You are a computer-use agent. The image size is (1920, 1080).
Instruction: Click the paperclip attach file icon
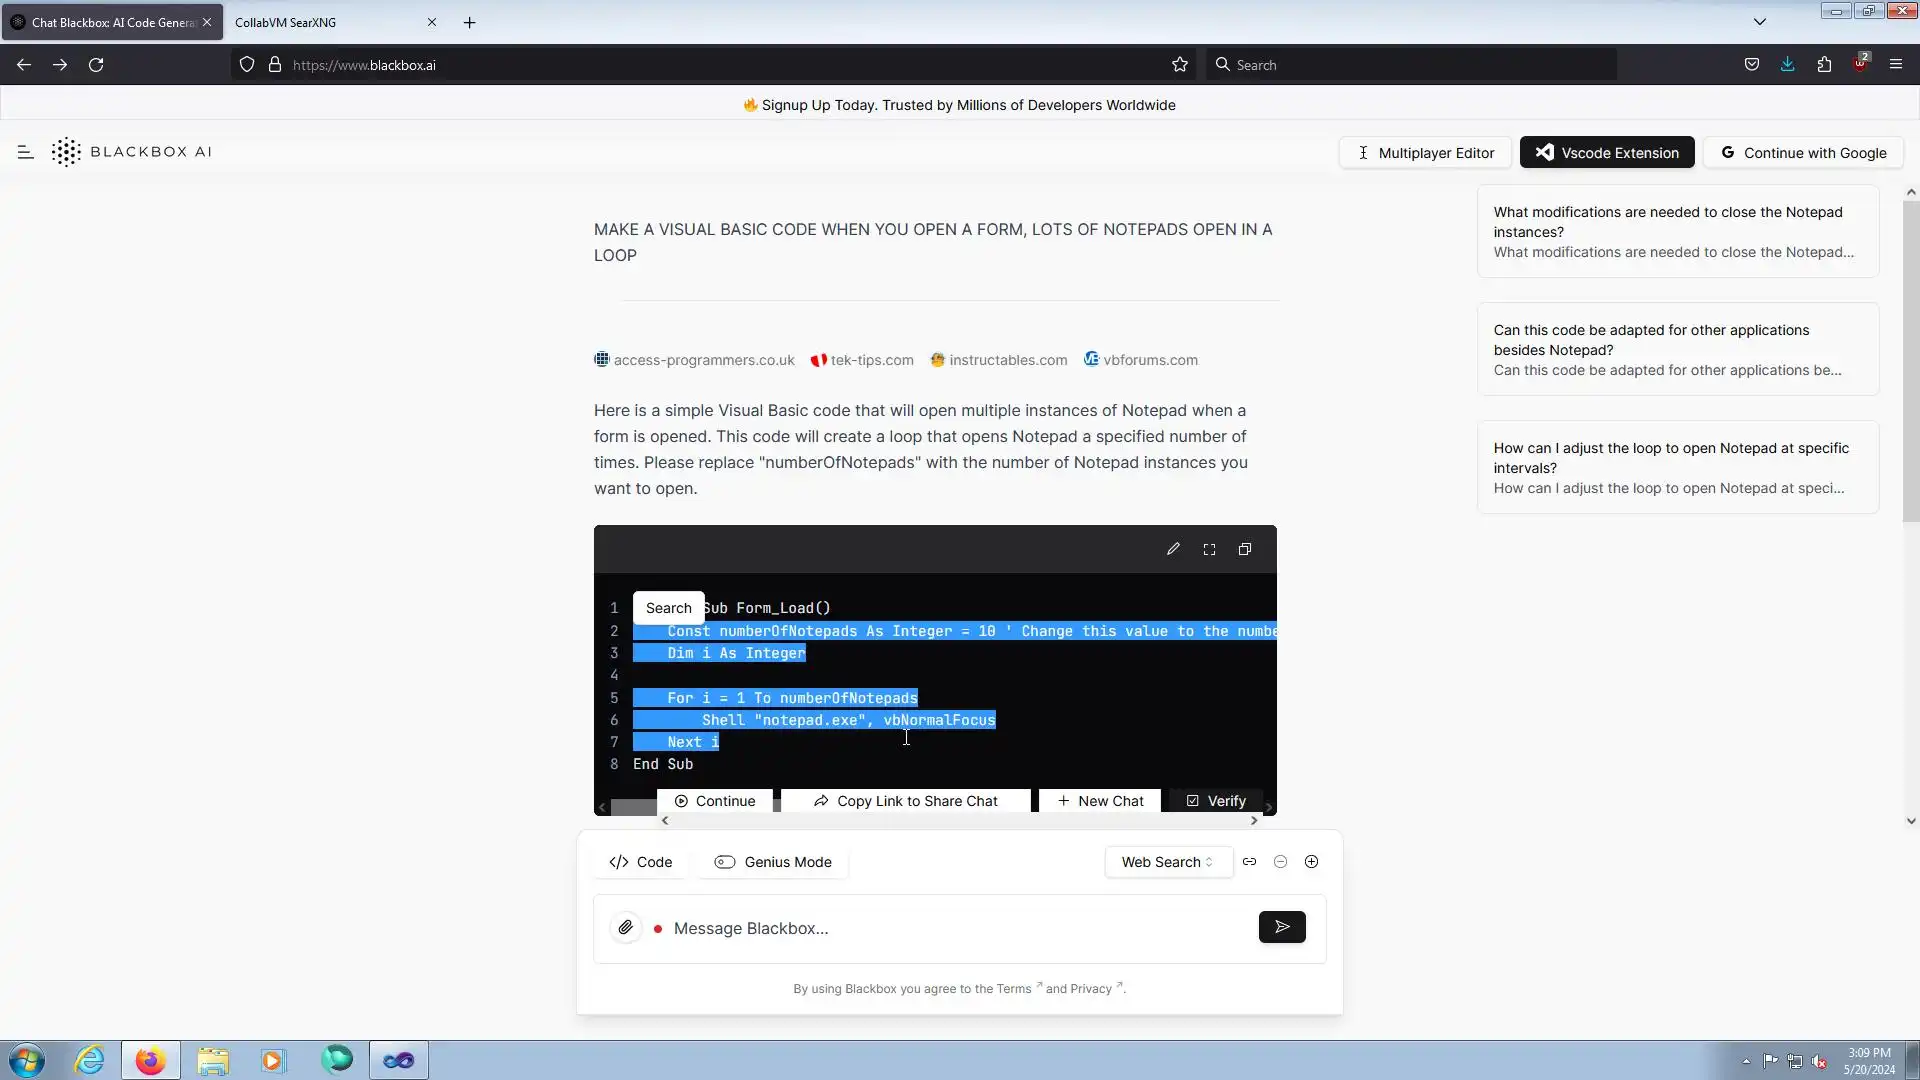click(626, 928)
